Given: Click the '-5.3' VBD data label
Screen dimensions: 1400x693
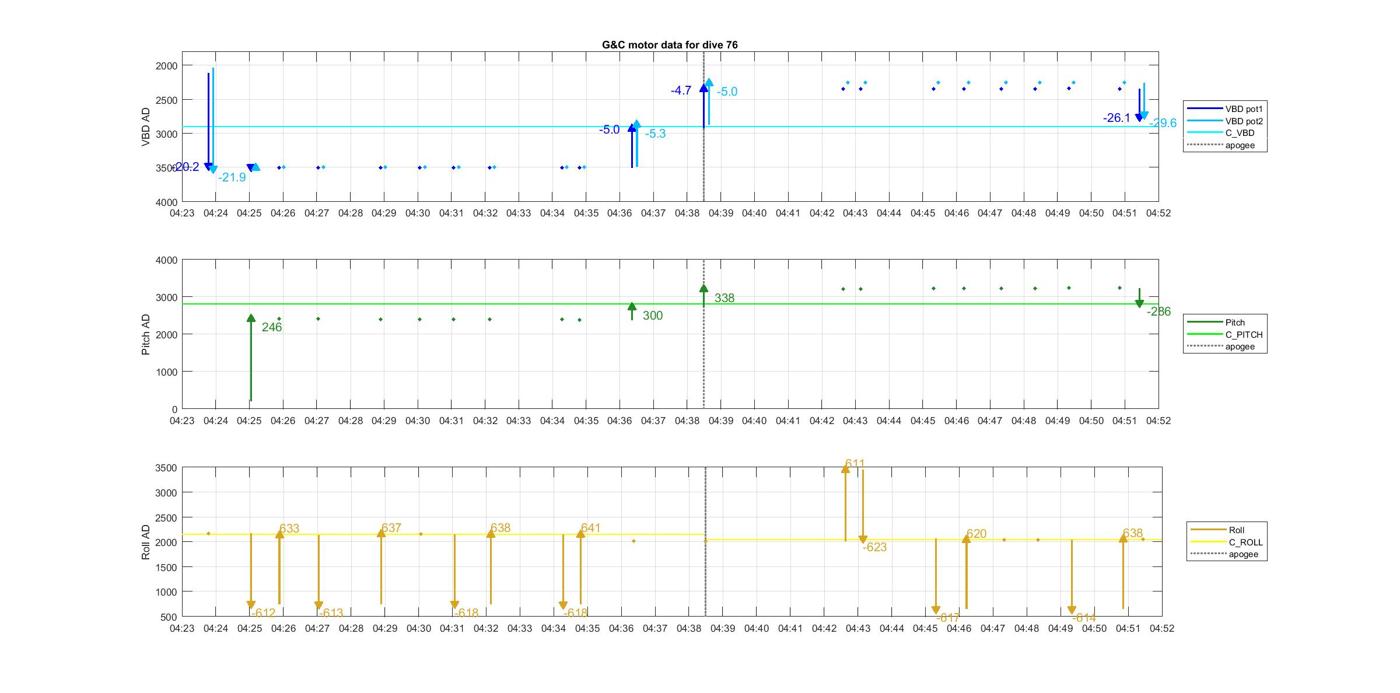Looking at the screenshot, I should pos(655,134).
